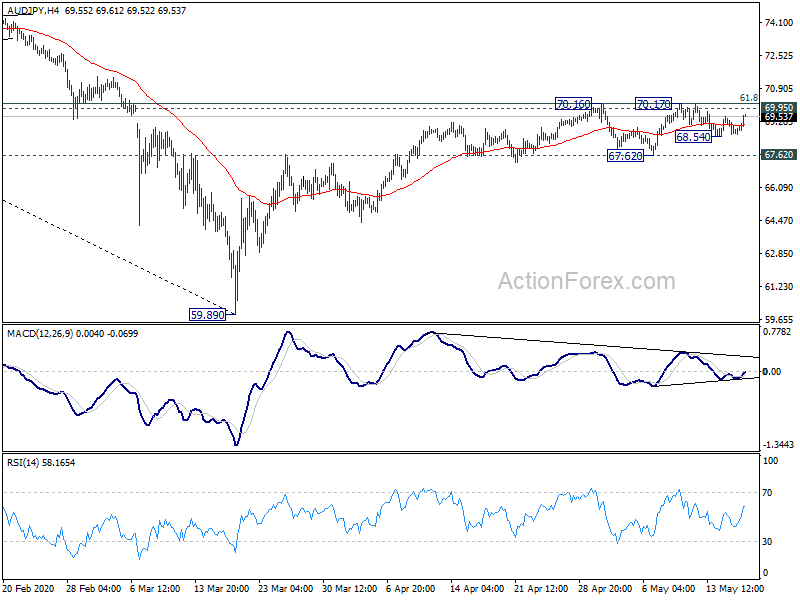Click the RSI(14) indicator label
This screenshot has width=800, height=600.
(x=22, y=463)
